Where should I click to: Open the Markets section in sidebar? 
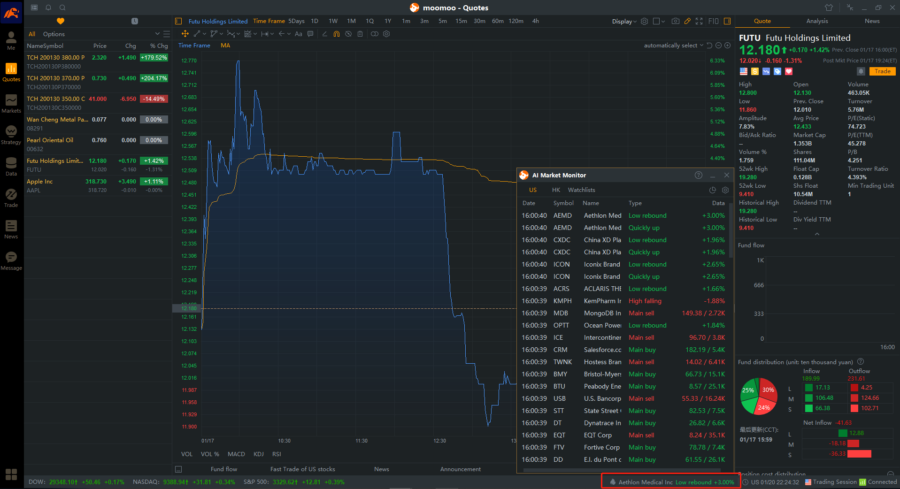11,103
